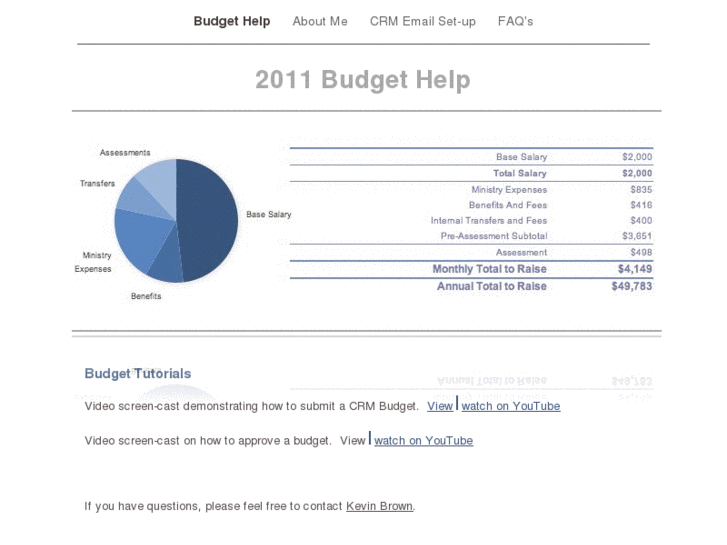Viewport: 727px width, 545px height.
Task: Click the View link for submitting a CRM Budget
Action: click(440, 406)
